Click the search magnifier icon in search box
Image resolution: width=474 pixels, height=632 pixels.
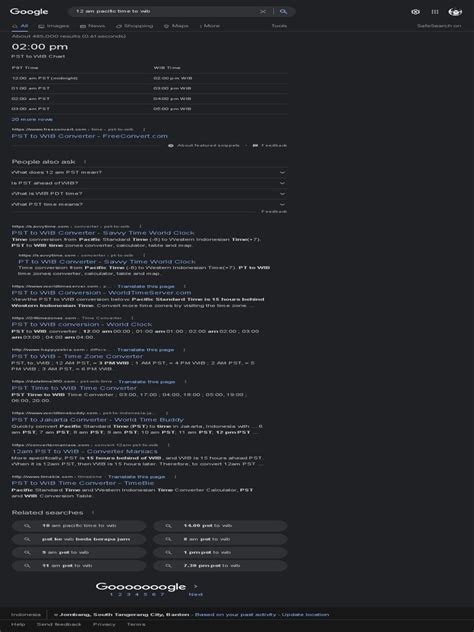[283, 12]
